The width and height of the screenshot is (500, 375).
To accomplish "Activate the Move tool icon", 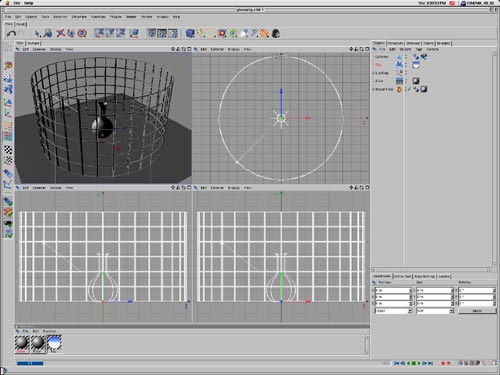I will (x=60, y=33).
